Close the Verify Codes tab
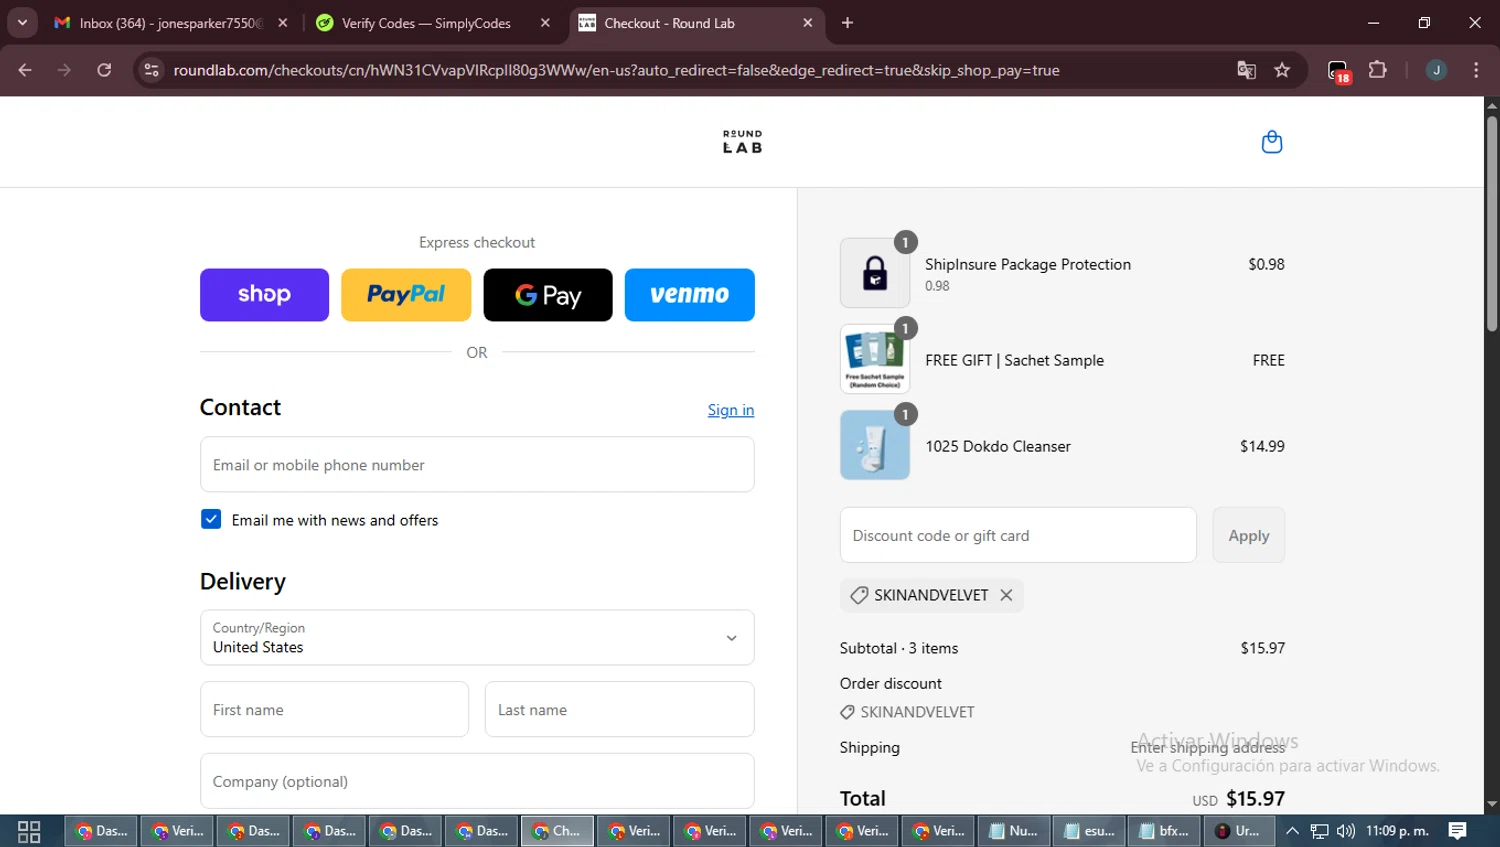Screen dimensions: 1500x847 click(545, 23)
